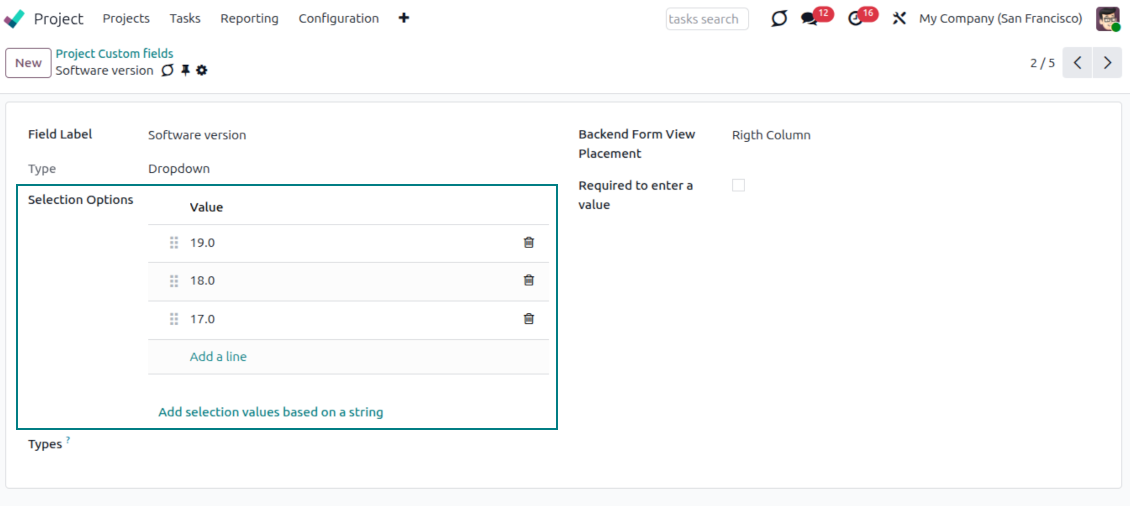Screen dimensions: 1130x506
Task: Click the tasks search input field
Action: click(706, 19)
